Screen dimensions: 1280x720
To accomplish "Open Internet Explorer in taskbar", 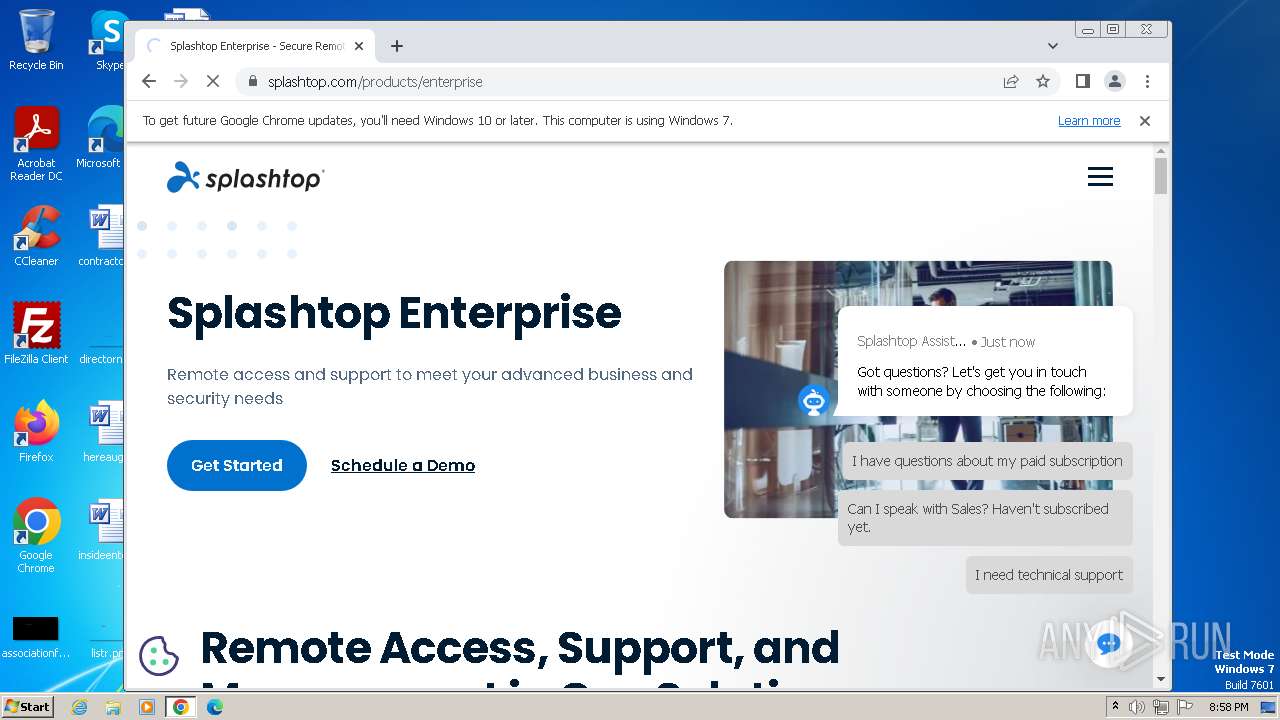I will click(80, 707).
